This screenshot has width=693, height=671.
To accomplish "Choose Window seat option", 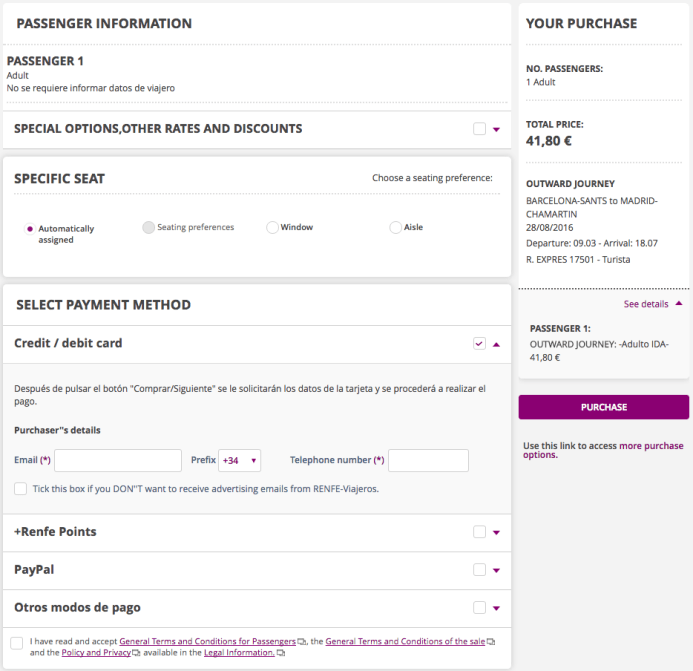I will [272, 228].
